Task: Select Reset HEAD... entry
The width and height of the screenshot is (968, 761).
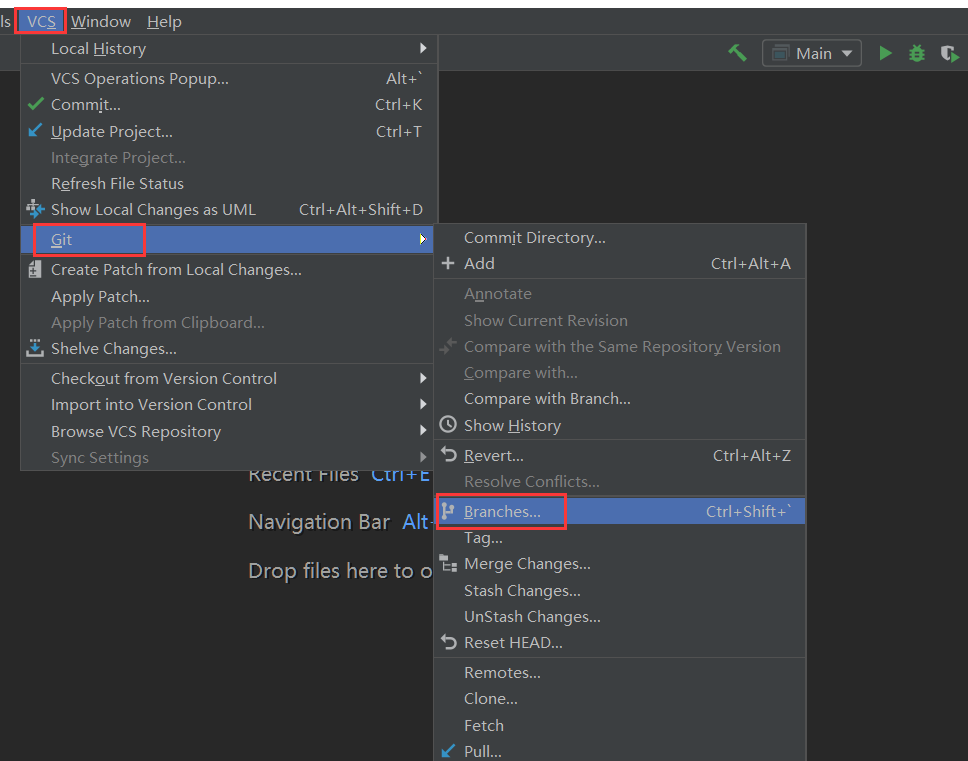Action: click(x=620, y=643)
